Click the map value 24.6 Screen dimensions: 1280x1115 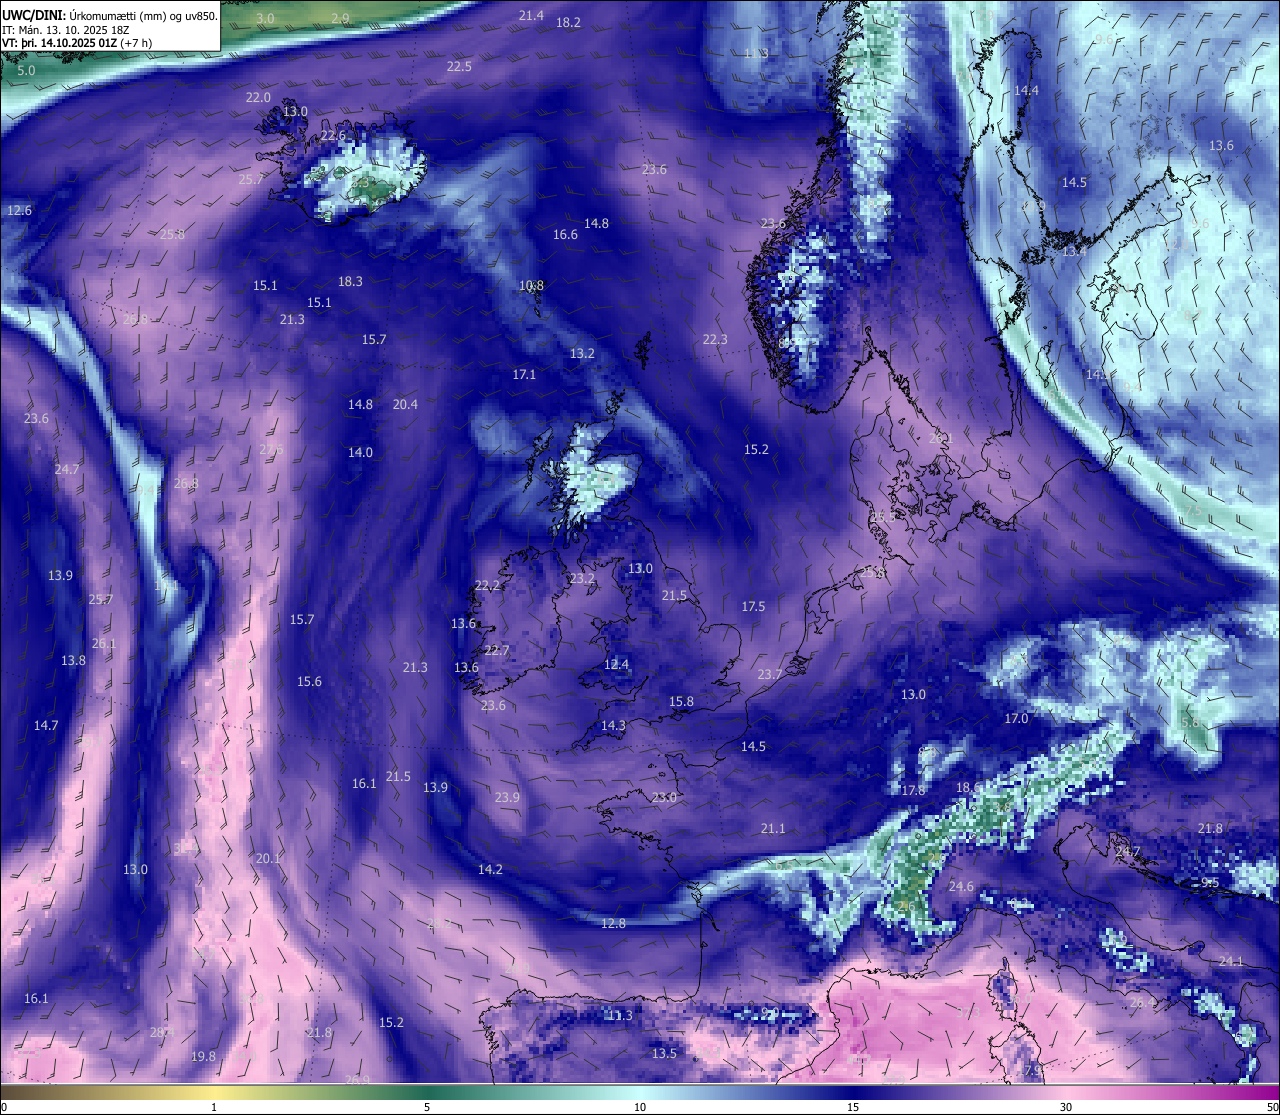pyautogui.click(x=961, y=887)
